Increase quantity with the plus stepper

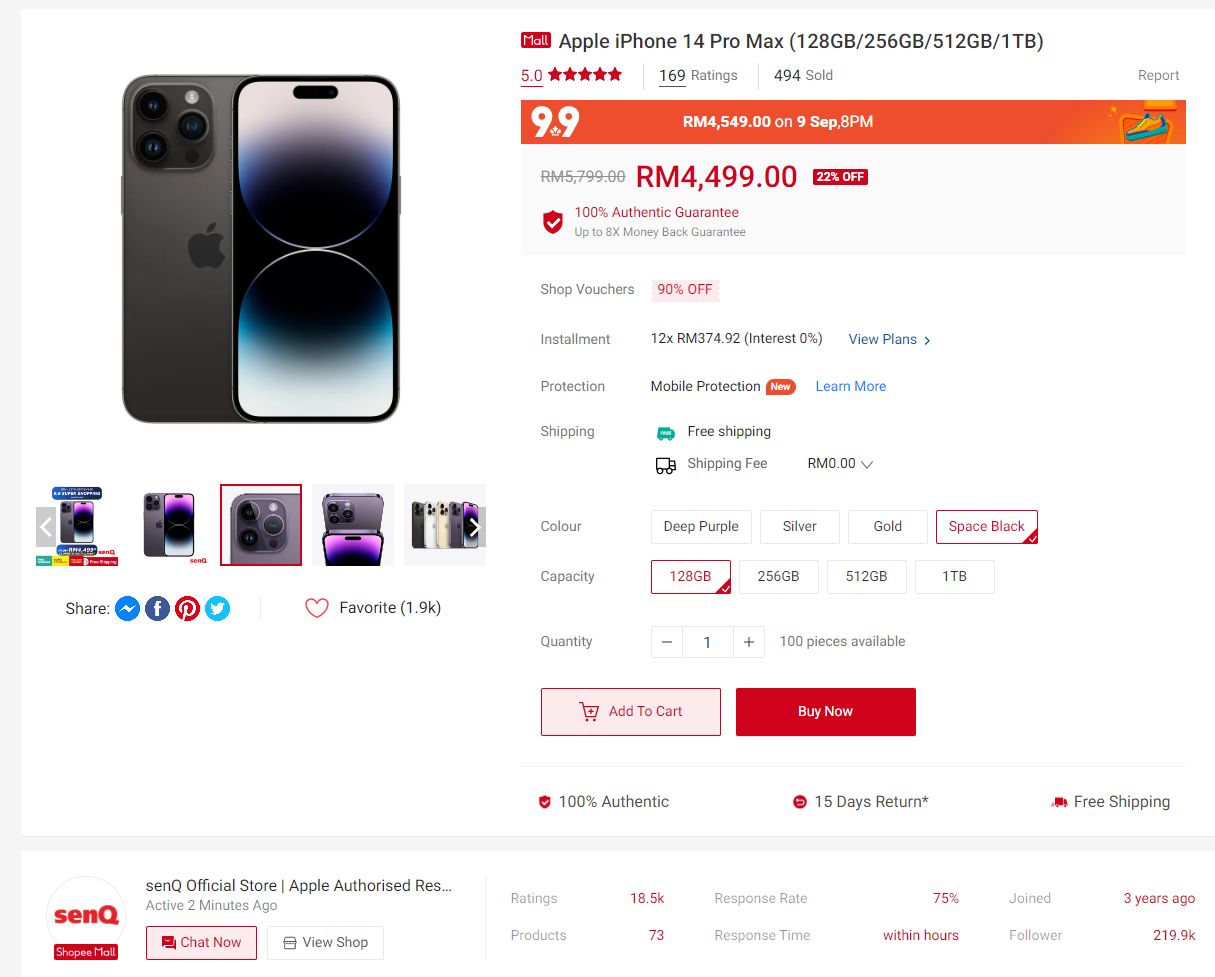(x=749, y=642)
